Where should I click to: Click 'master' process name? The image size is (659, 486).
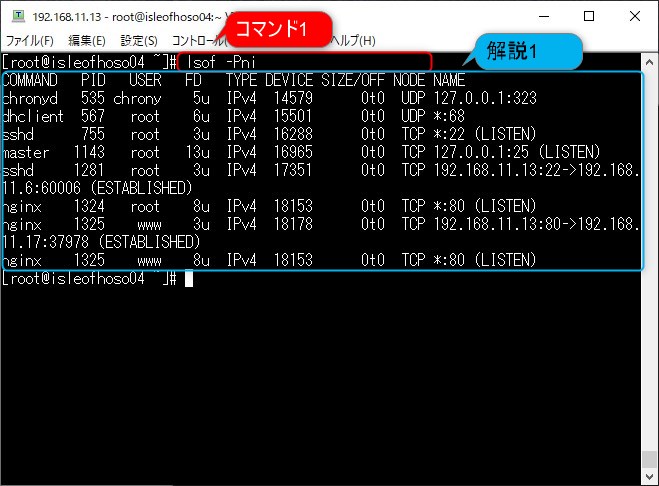click(26, 153)
